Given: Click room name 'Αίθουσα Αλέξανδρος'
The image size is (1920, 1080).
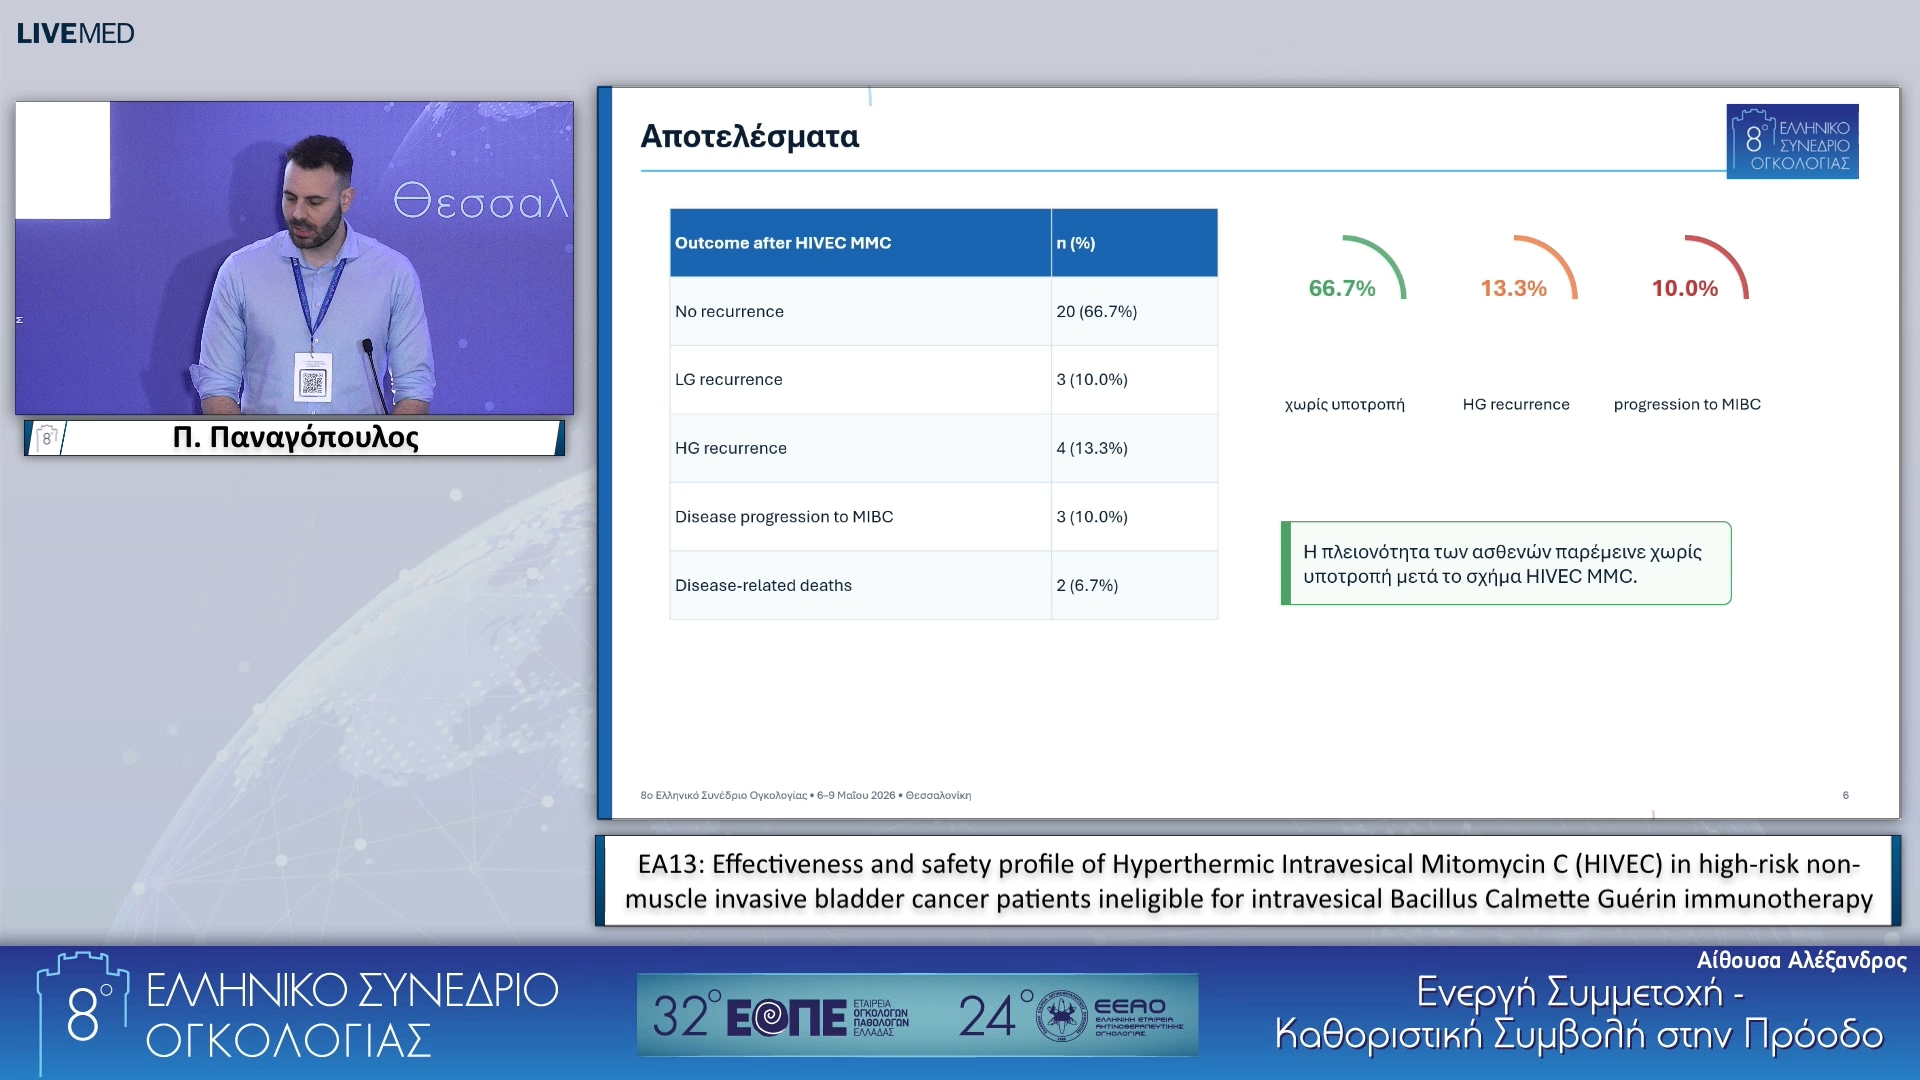Looking at the screenshot, I should 1801,960.
